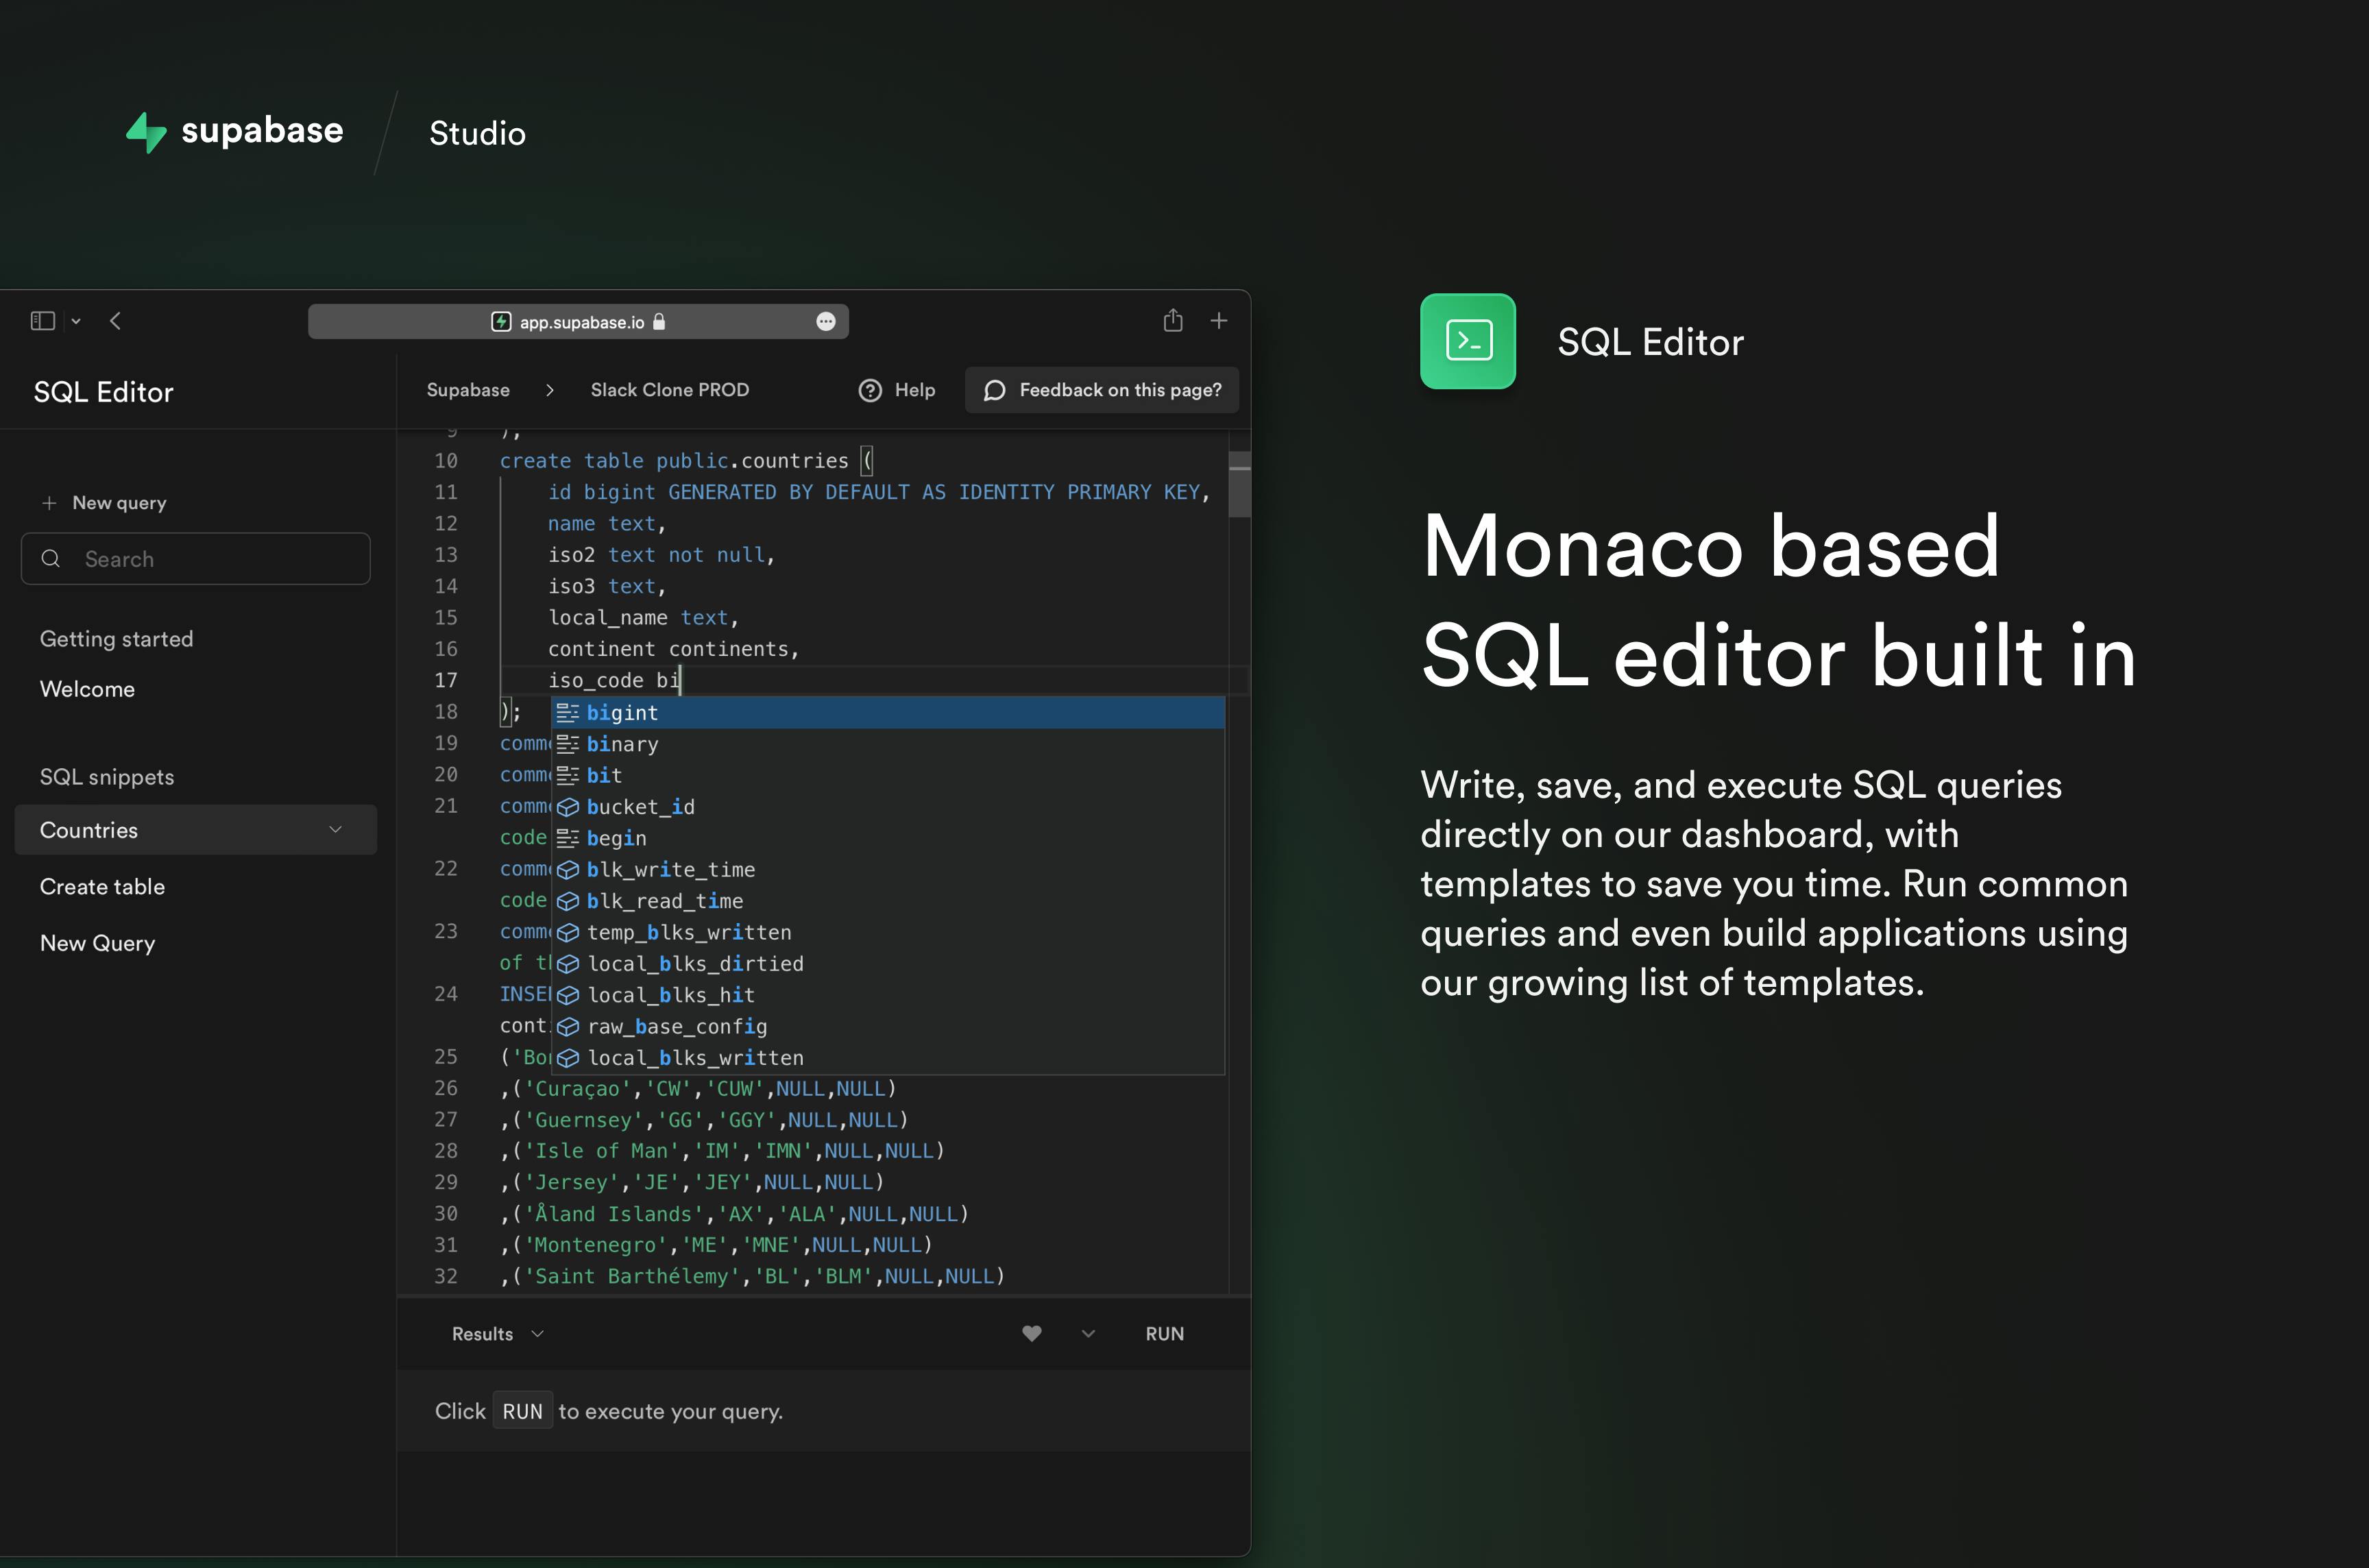Viewport: 2369px width, 1568px height.
Task: Open the Welcome page item
Action: click(87, 689)
